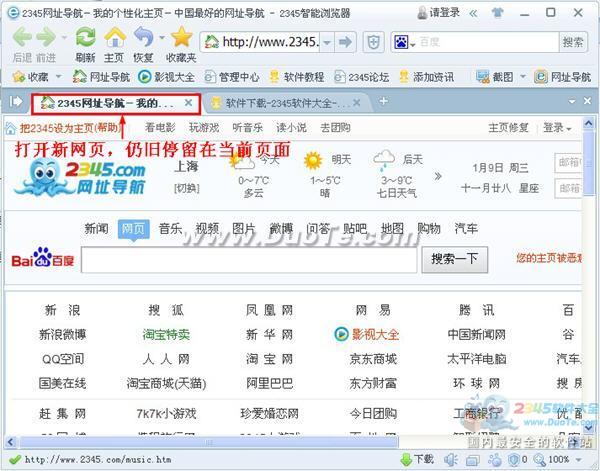This screenshot has width=600, height=471.
Task: Click the shield security icon beside address bar
Action: pos(373,42)
